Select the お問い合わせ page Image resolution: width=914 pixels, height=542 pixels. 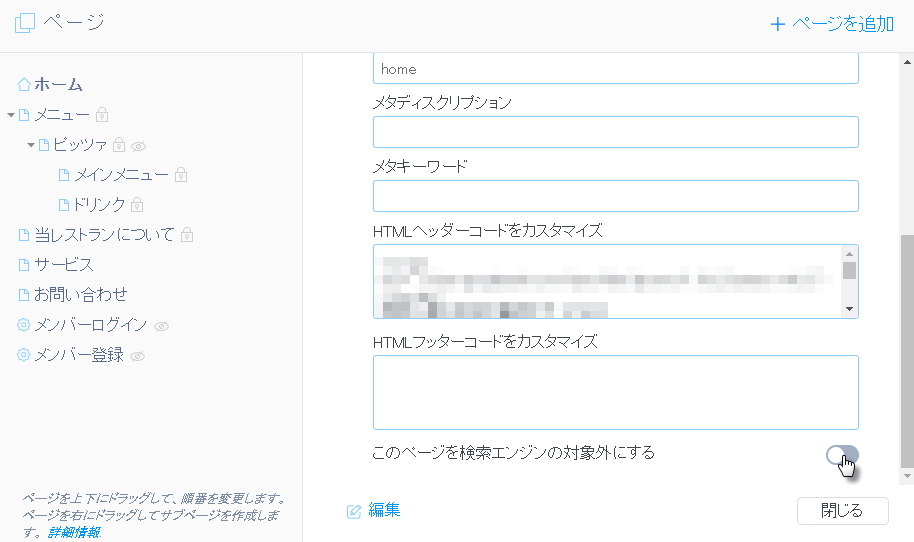(x=80, y=295)
